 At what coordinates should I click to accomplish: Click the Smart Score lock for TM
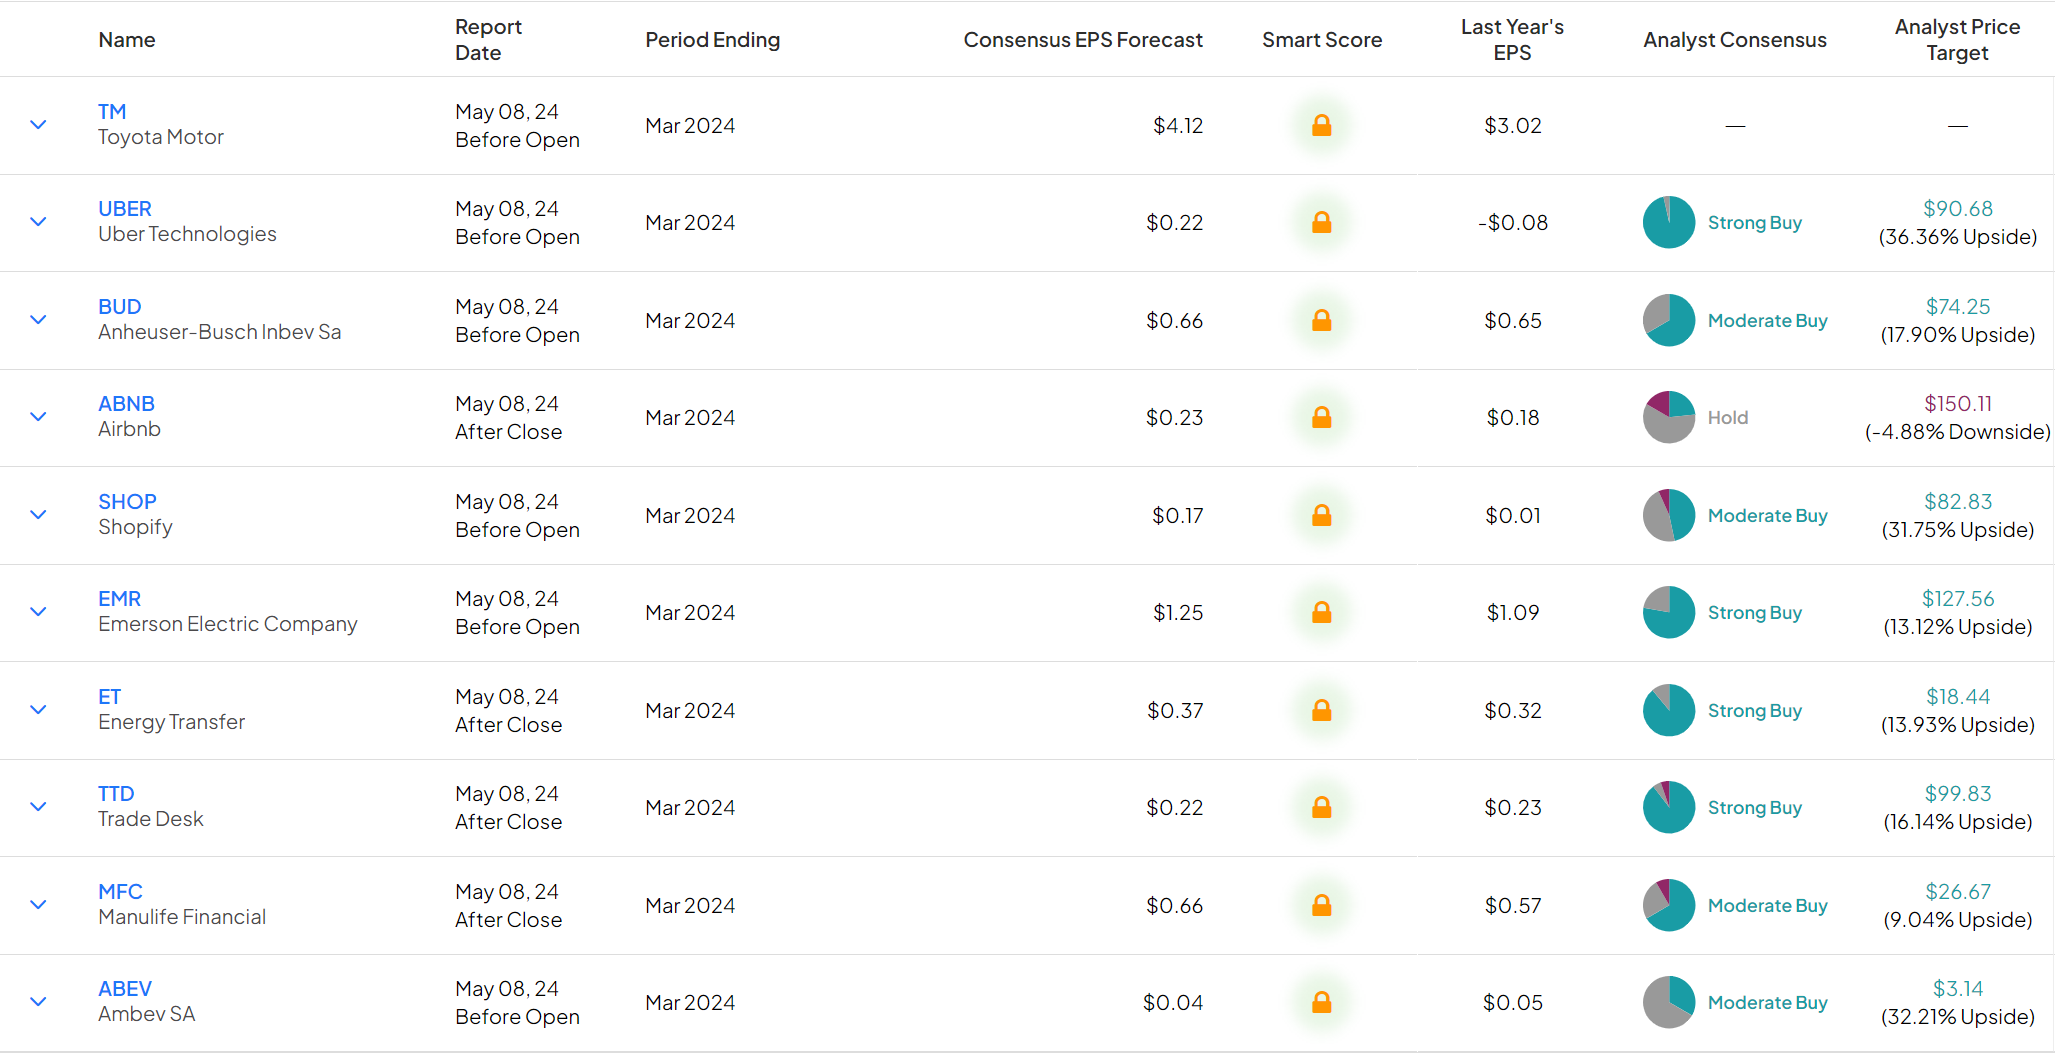1321,125
